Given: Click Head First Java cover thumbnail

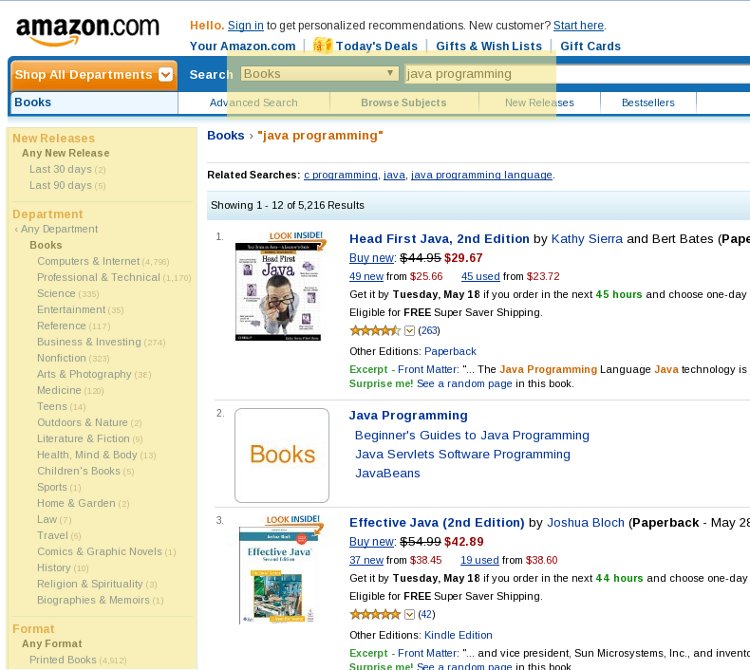Looking at the screenshot, I should 278,292.
